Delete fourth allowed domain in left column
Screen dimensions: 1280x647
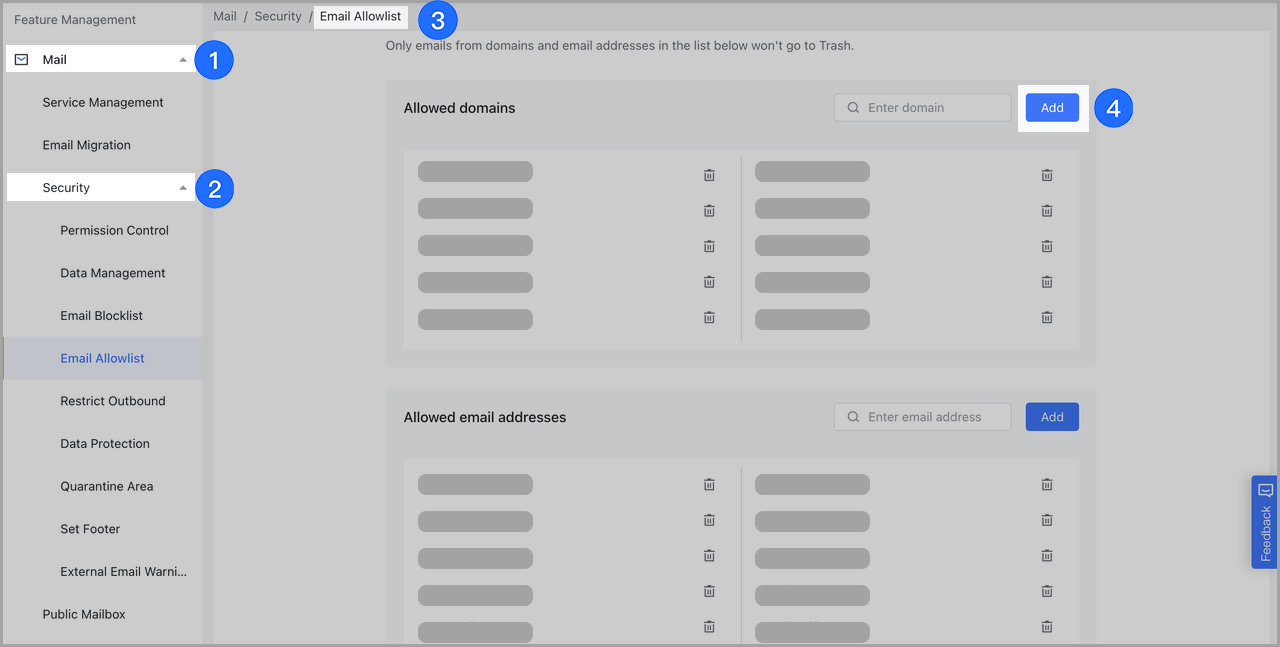(x=709, y=282)
